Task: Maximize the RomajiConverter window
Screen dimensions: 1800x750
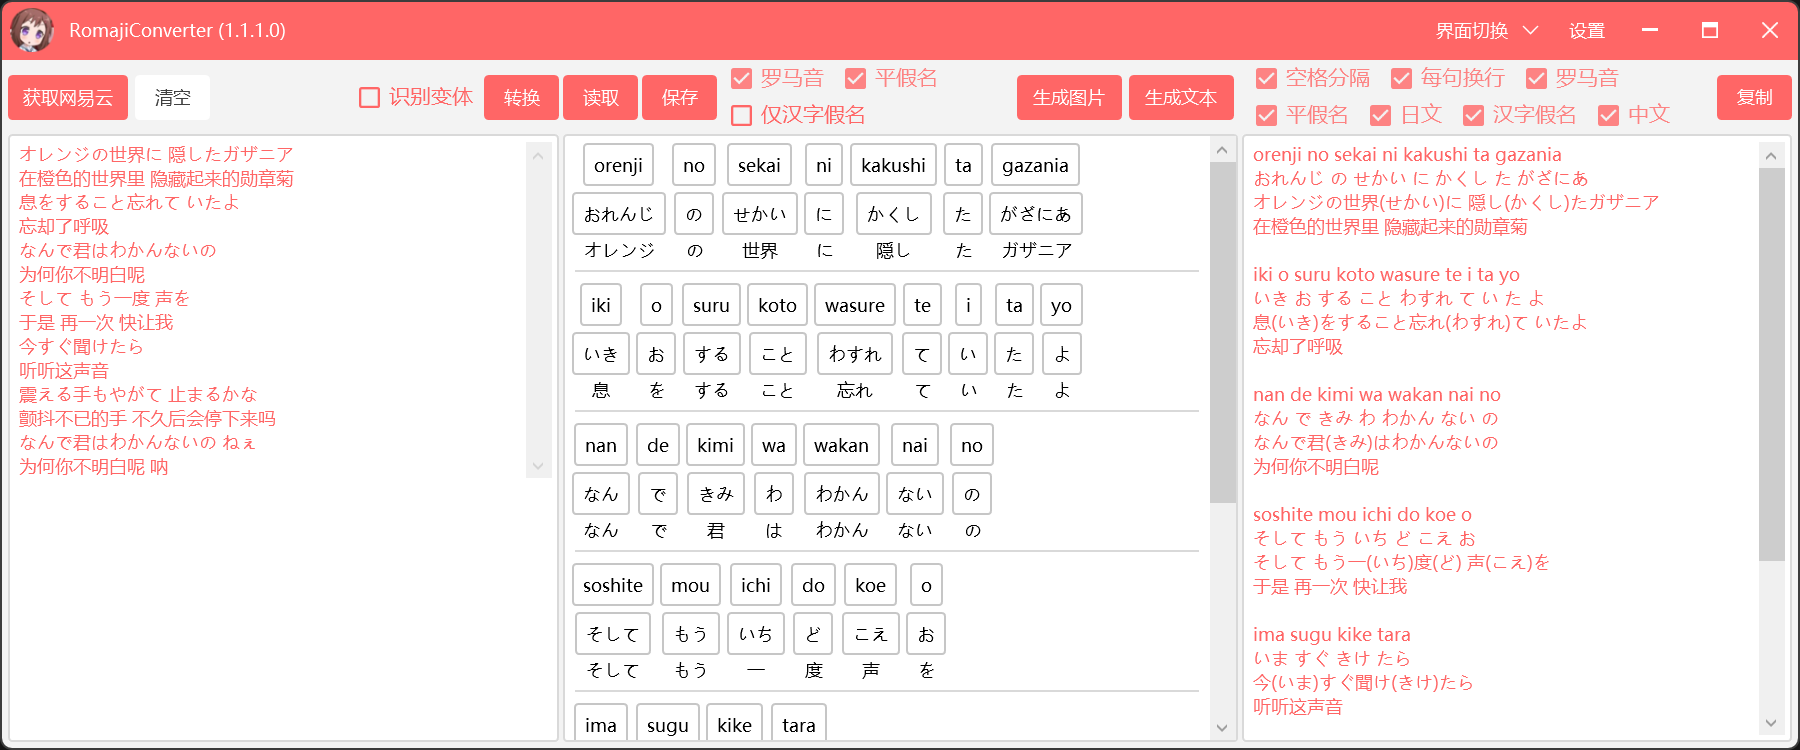Action: 1710,30
